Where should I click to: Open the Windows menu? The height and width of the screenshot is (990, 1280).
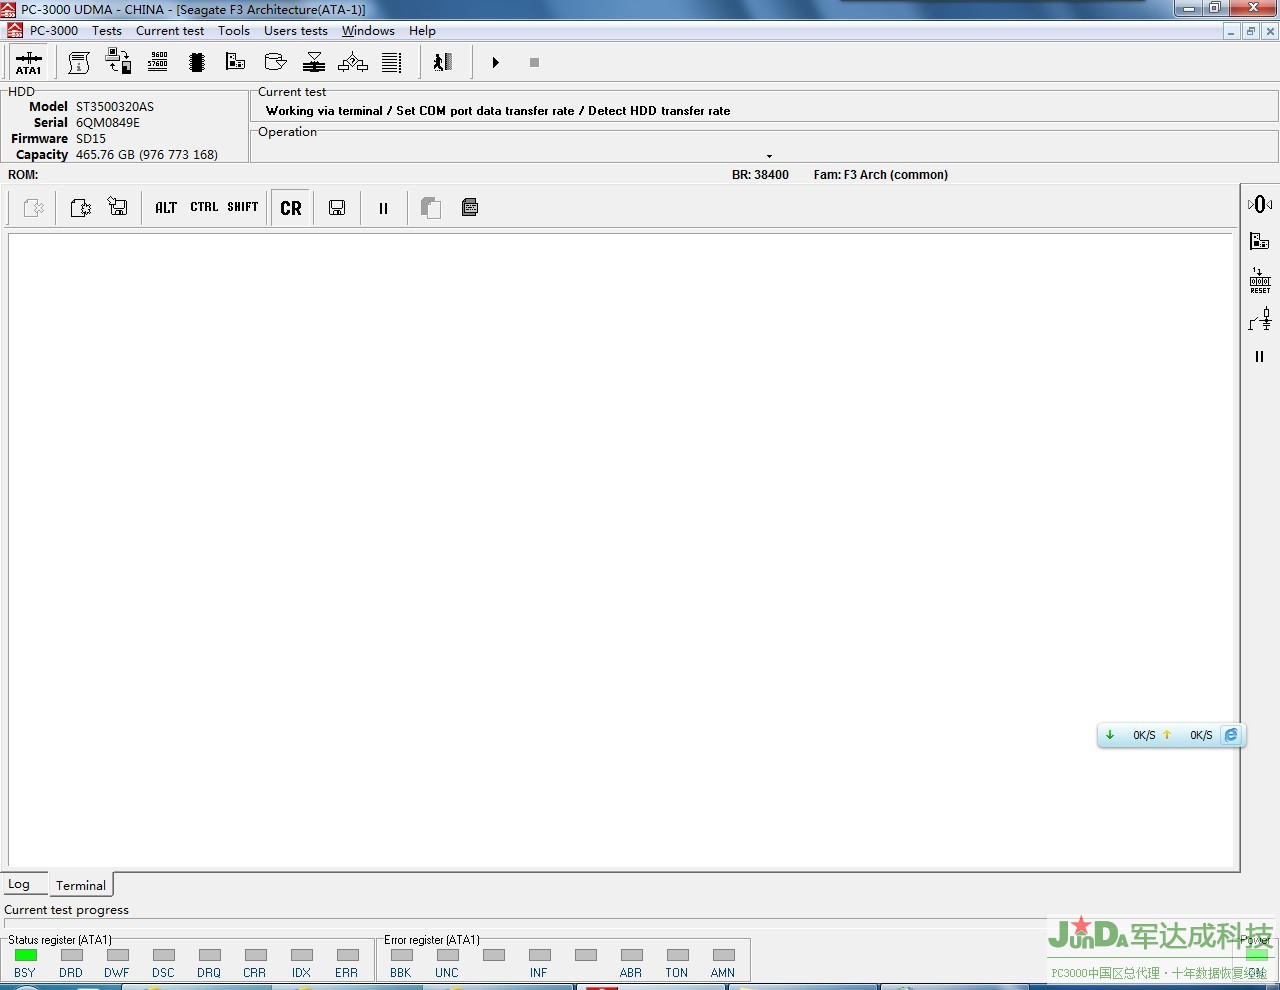pos(368,31)
